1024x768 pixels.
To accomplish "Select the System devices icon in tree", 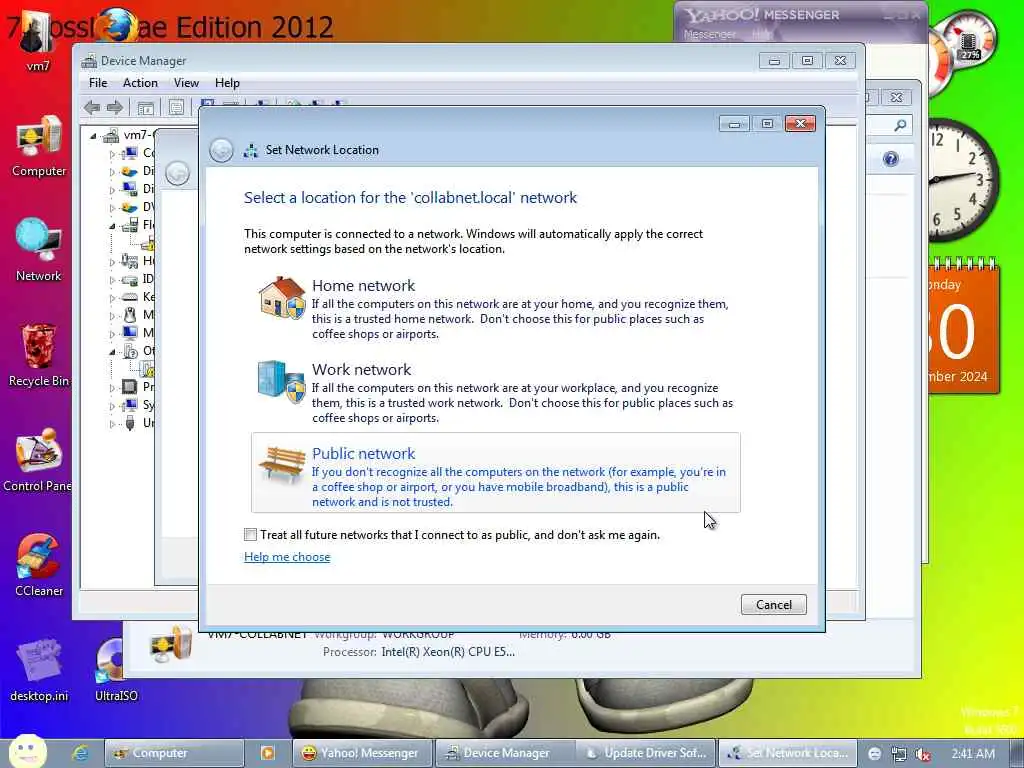I will [x=130, y=405].
